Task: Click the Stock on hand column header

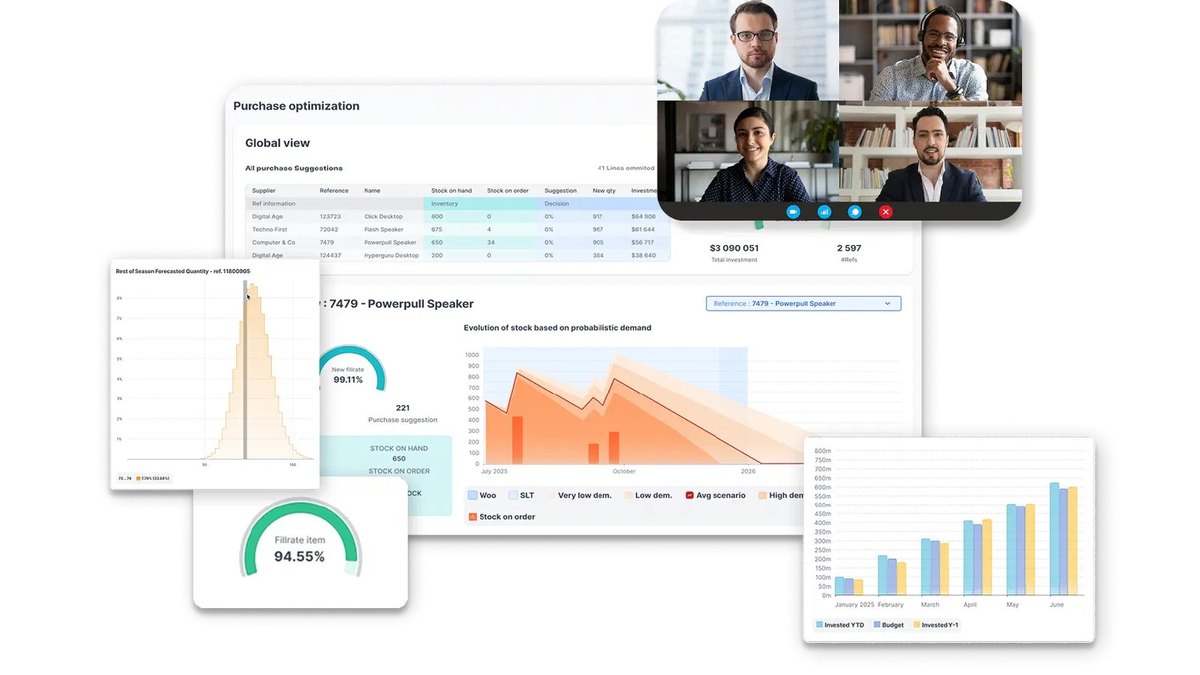Action: (x=451, y=190)
